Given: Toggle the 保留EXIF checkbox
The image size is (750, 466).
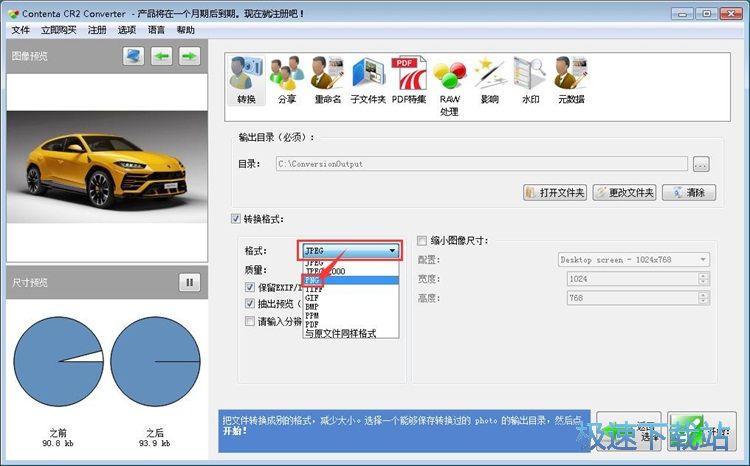Looking at the screenshot, I should 250,287.
